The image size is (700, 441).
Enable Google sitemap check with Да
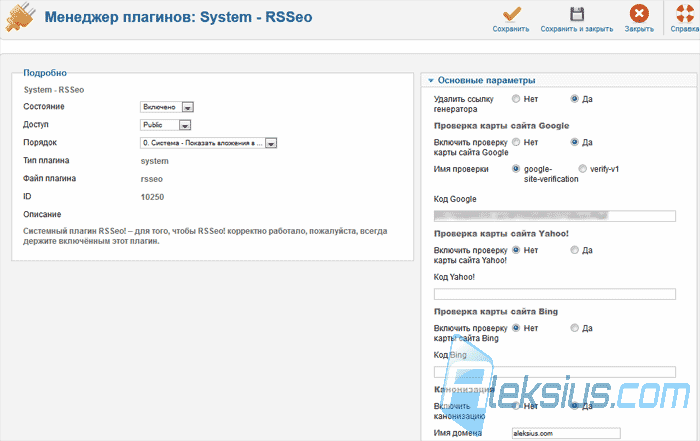pyautogui.click(x=575, y=142)
